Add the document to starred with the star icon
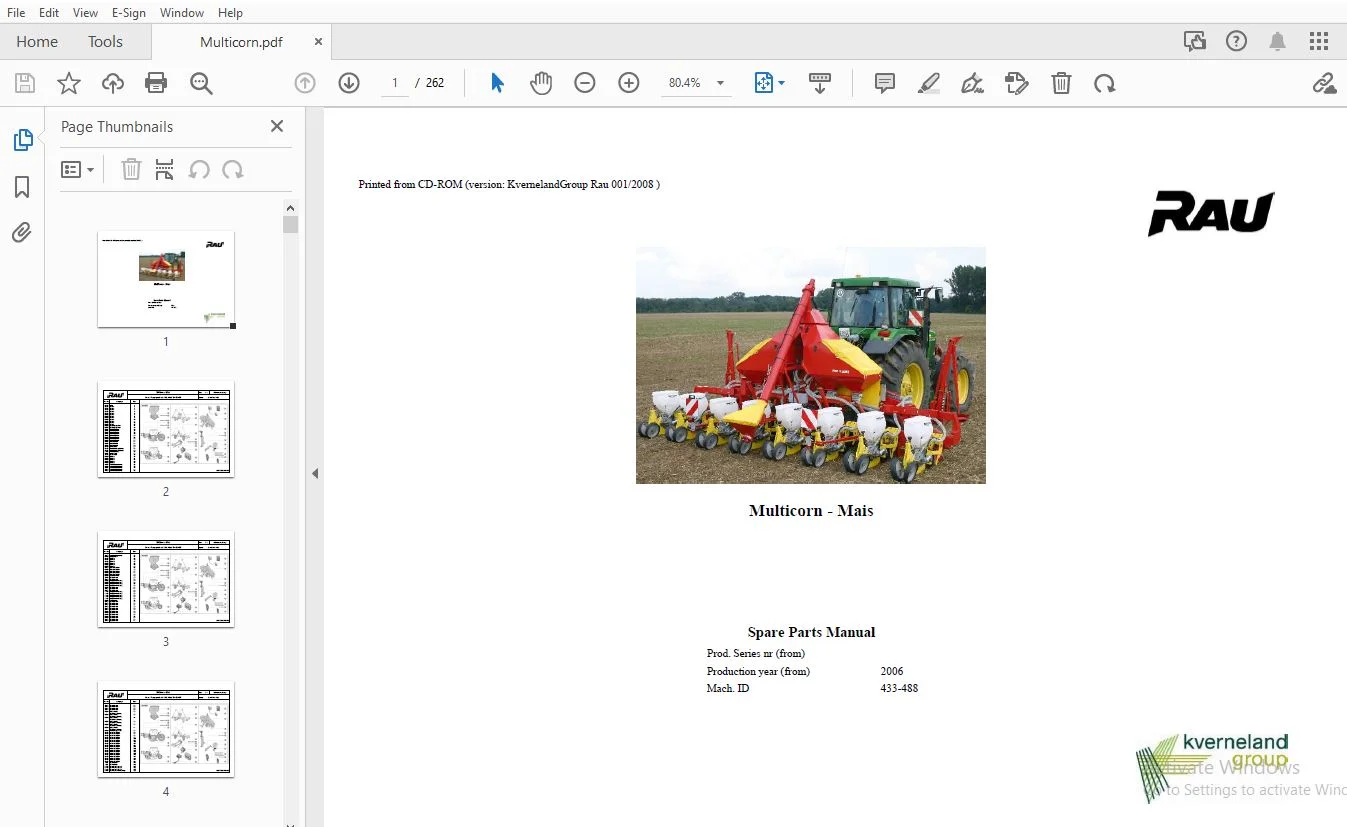 pos(68,83)
